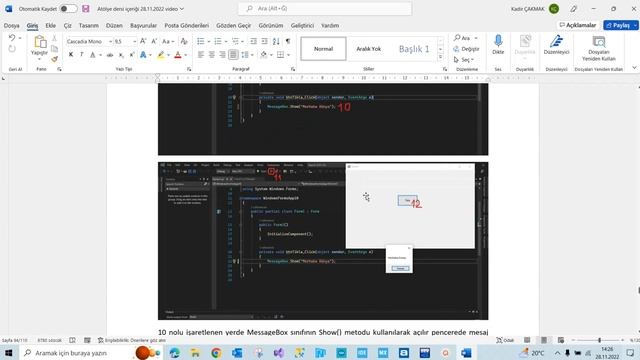Open Microsoft Edge from the taskbar
The width and height of the screenshot is (640, 360).
[x=175, y=353]
